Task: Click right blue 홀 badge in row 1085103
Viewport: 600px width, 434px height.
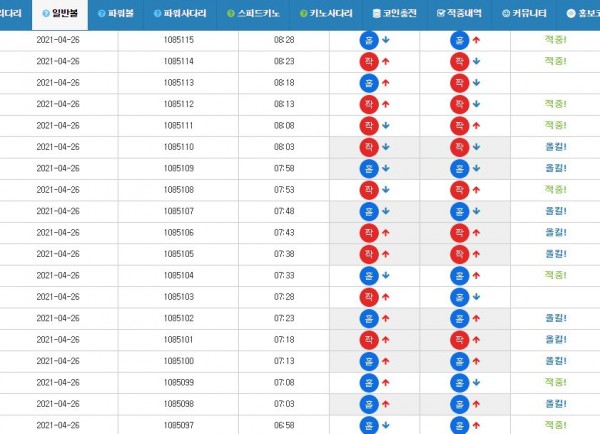Action: [460, 297]
